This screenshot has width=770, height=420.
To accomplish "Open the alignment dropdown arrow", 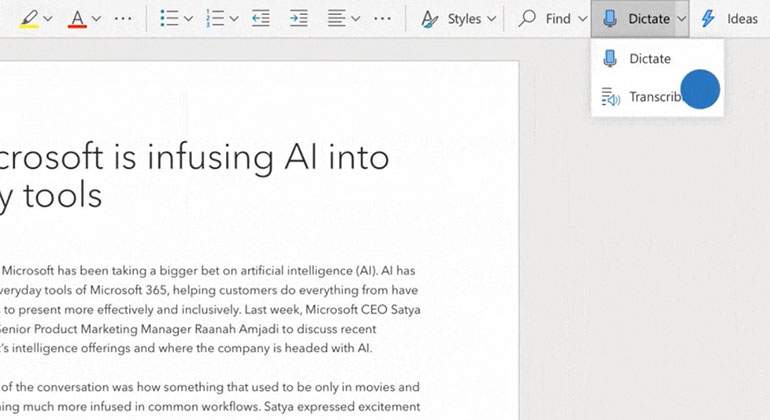I will [x=356, y=19].
